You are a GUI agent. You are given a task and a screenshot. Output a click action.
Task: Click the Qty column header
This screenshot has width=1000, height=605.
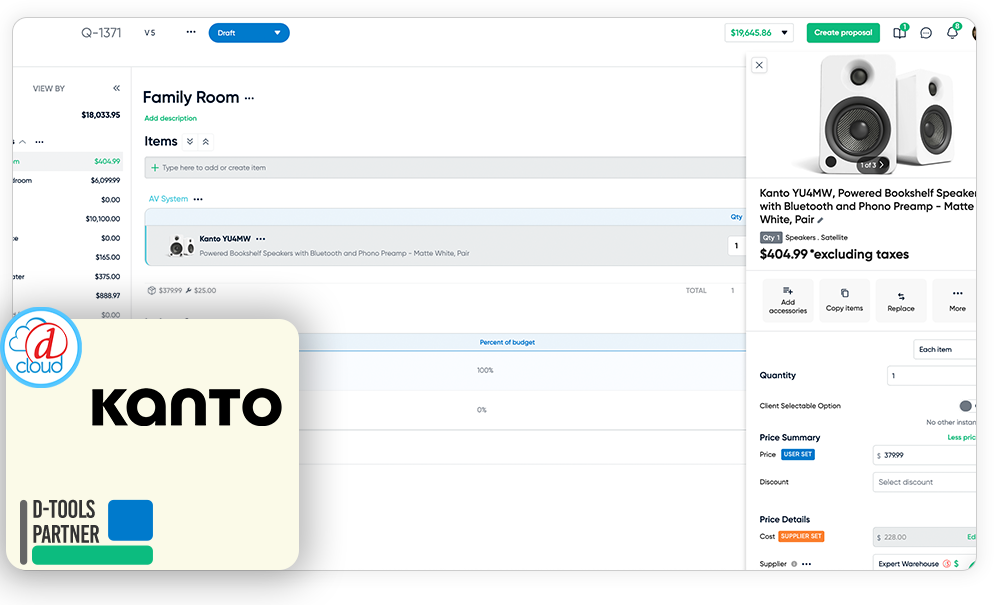click(x=737, y=217)
